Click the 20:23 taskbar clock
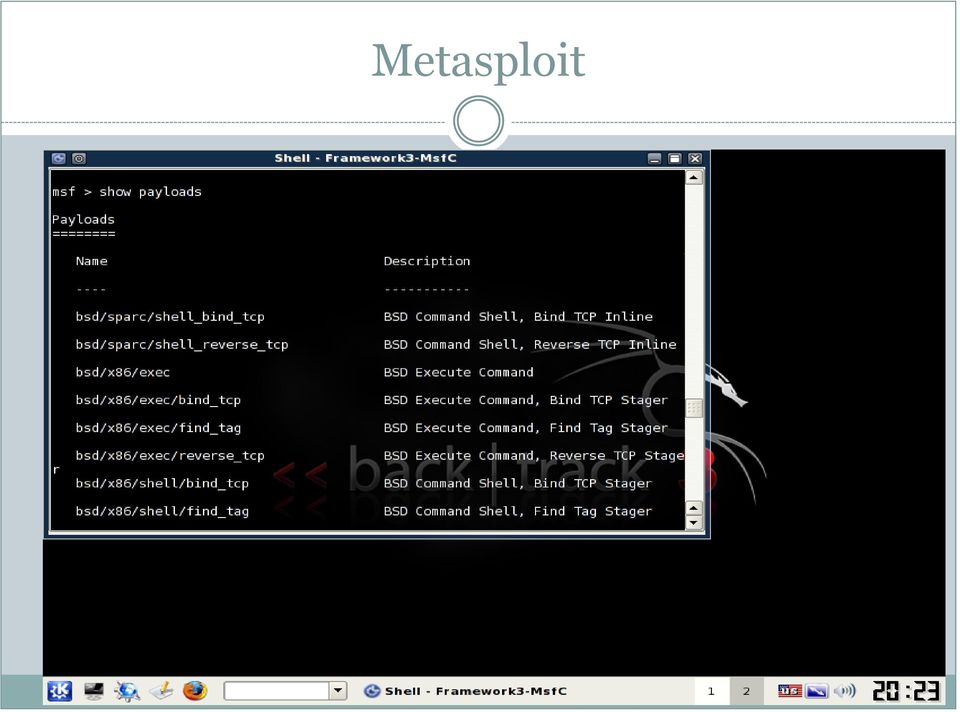 coord(906,691)
